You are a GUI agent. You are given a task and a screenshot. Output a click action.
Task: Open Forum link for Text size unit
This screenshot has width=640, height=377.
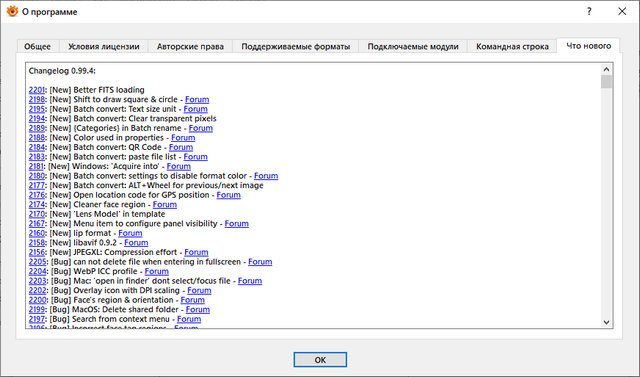196,109
